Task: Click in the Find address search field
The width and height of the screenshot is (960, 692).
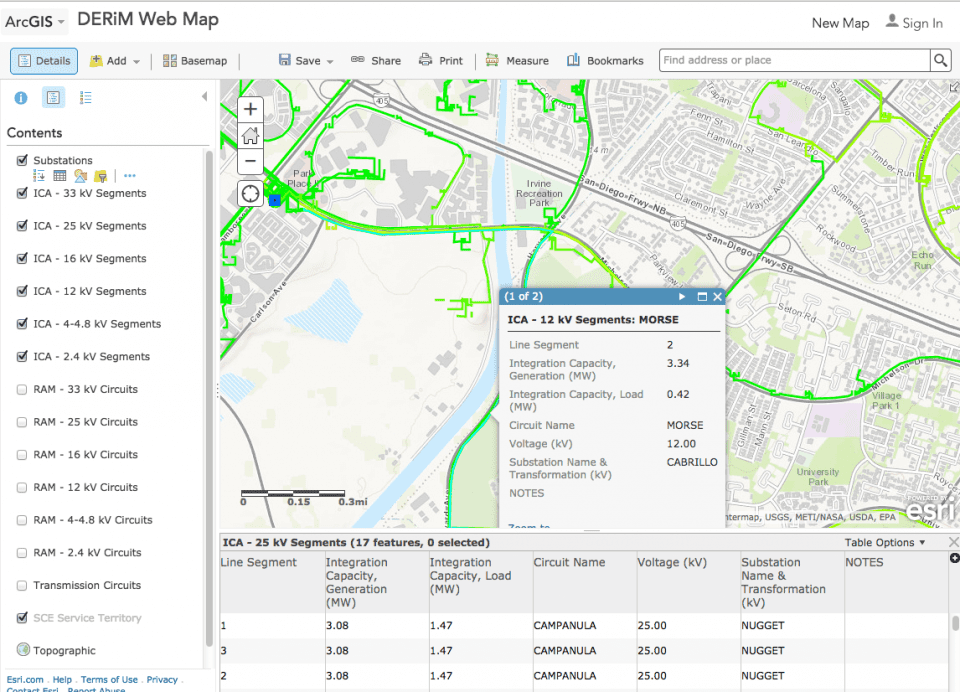Action: [x=793, y=61]
